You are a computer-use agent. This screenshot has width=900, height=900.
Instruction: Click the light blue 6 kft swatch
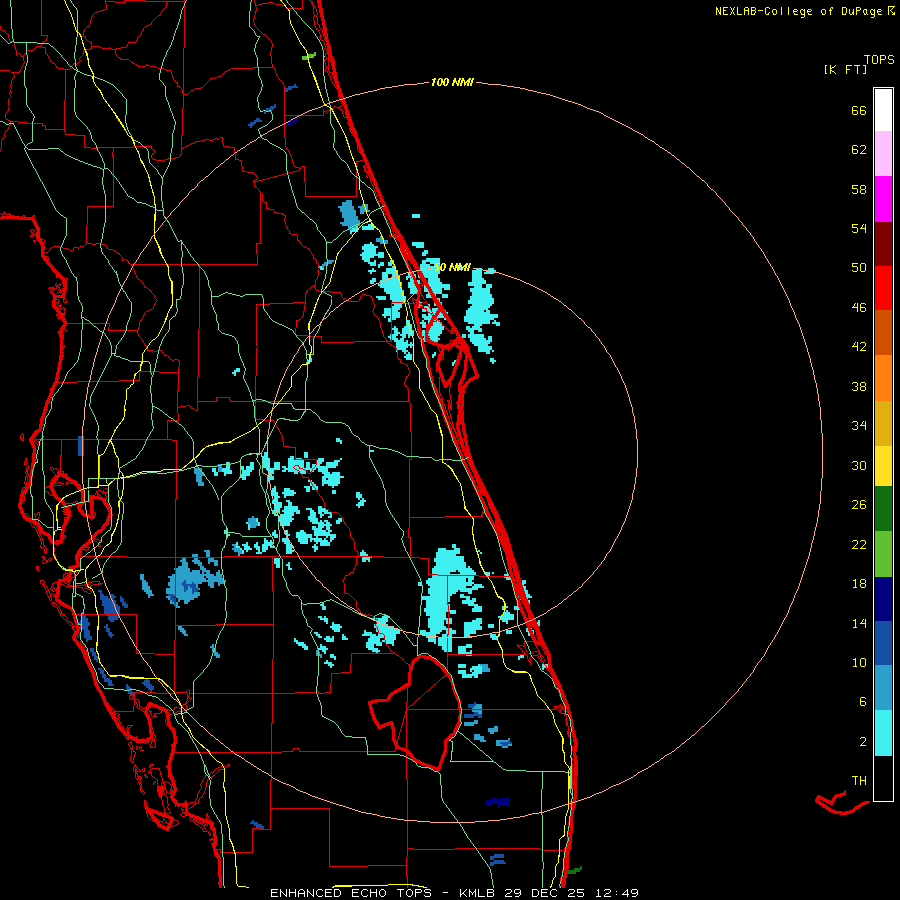click(x=883, y=688)
